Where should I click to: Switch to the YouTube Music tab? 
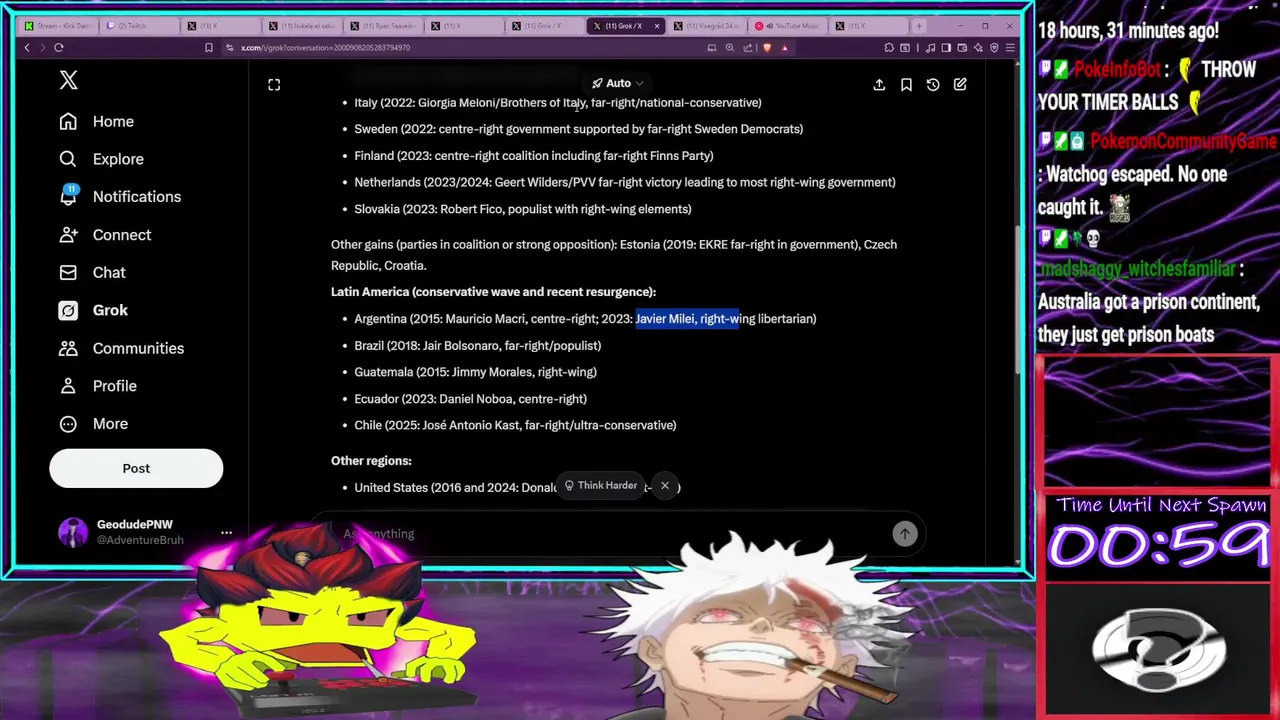click(788, 26)
